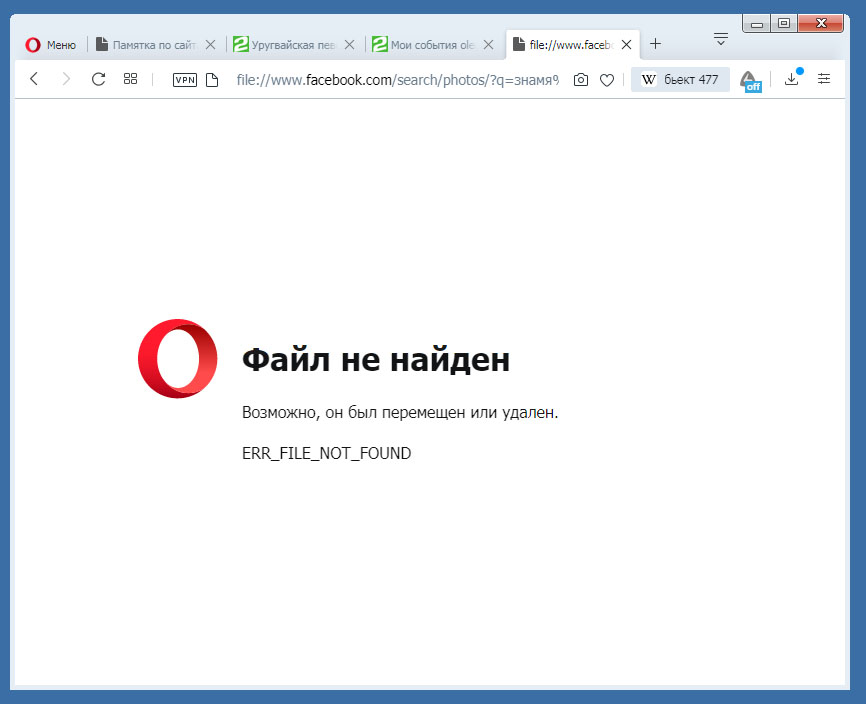
Task: Open the Easy Setup sliders icon
Action: pos(824,79)
